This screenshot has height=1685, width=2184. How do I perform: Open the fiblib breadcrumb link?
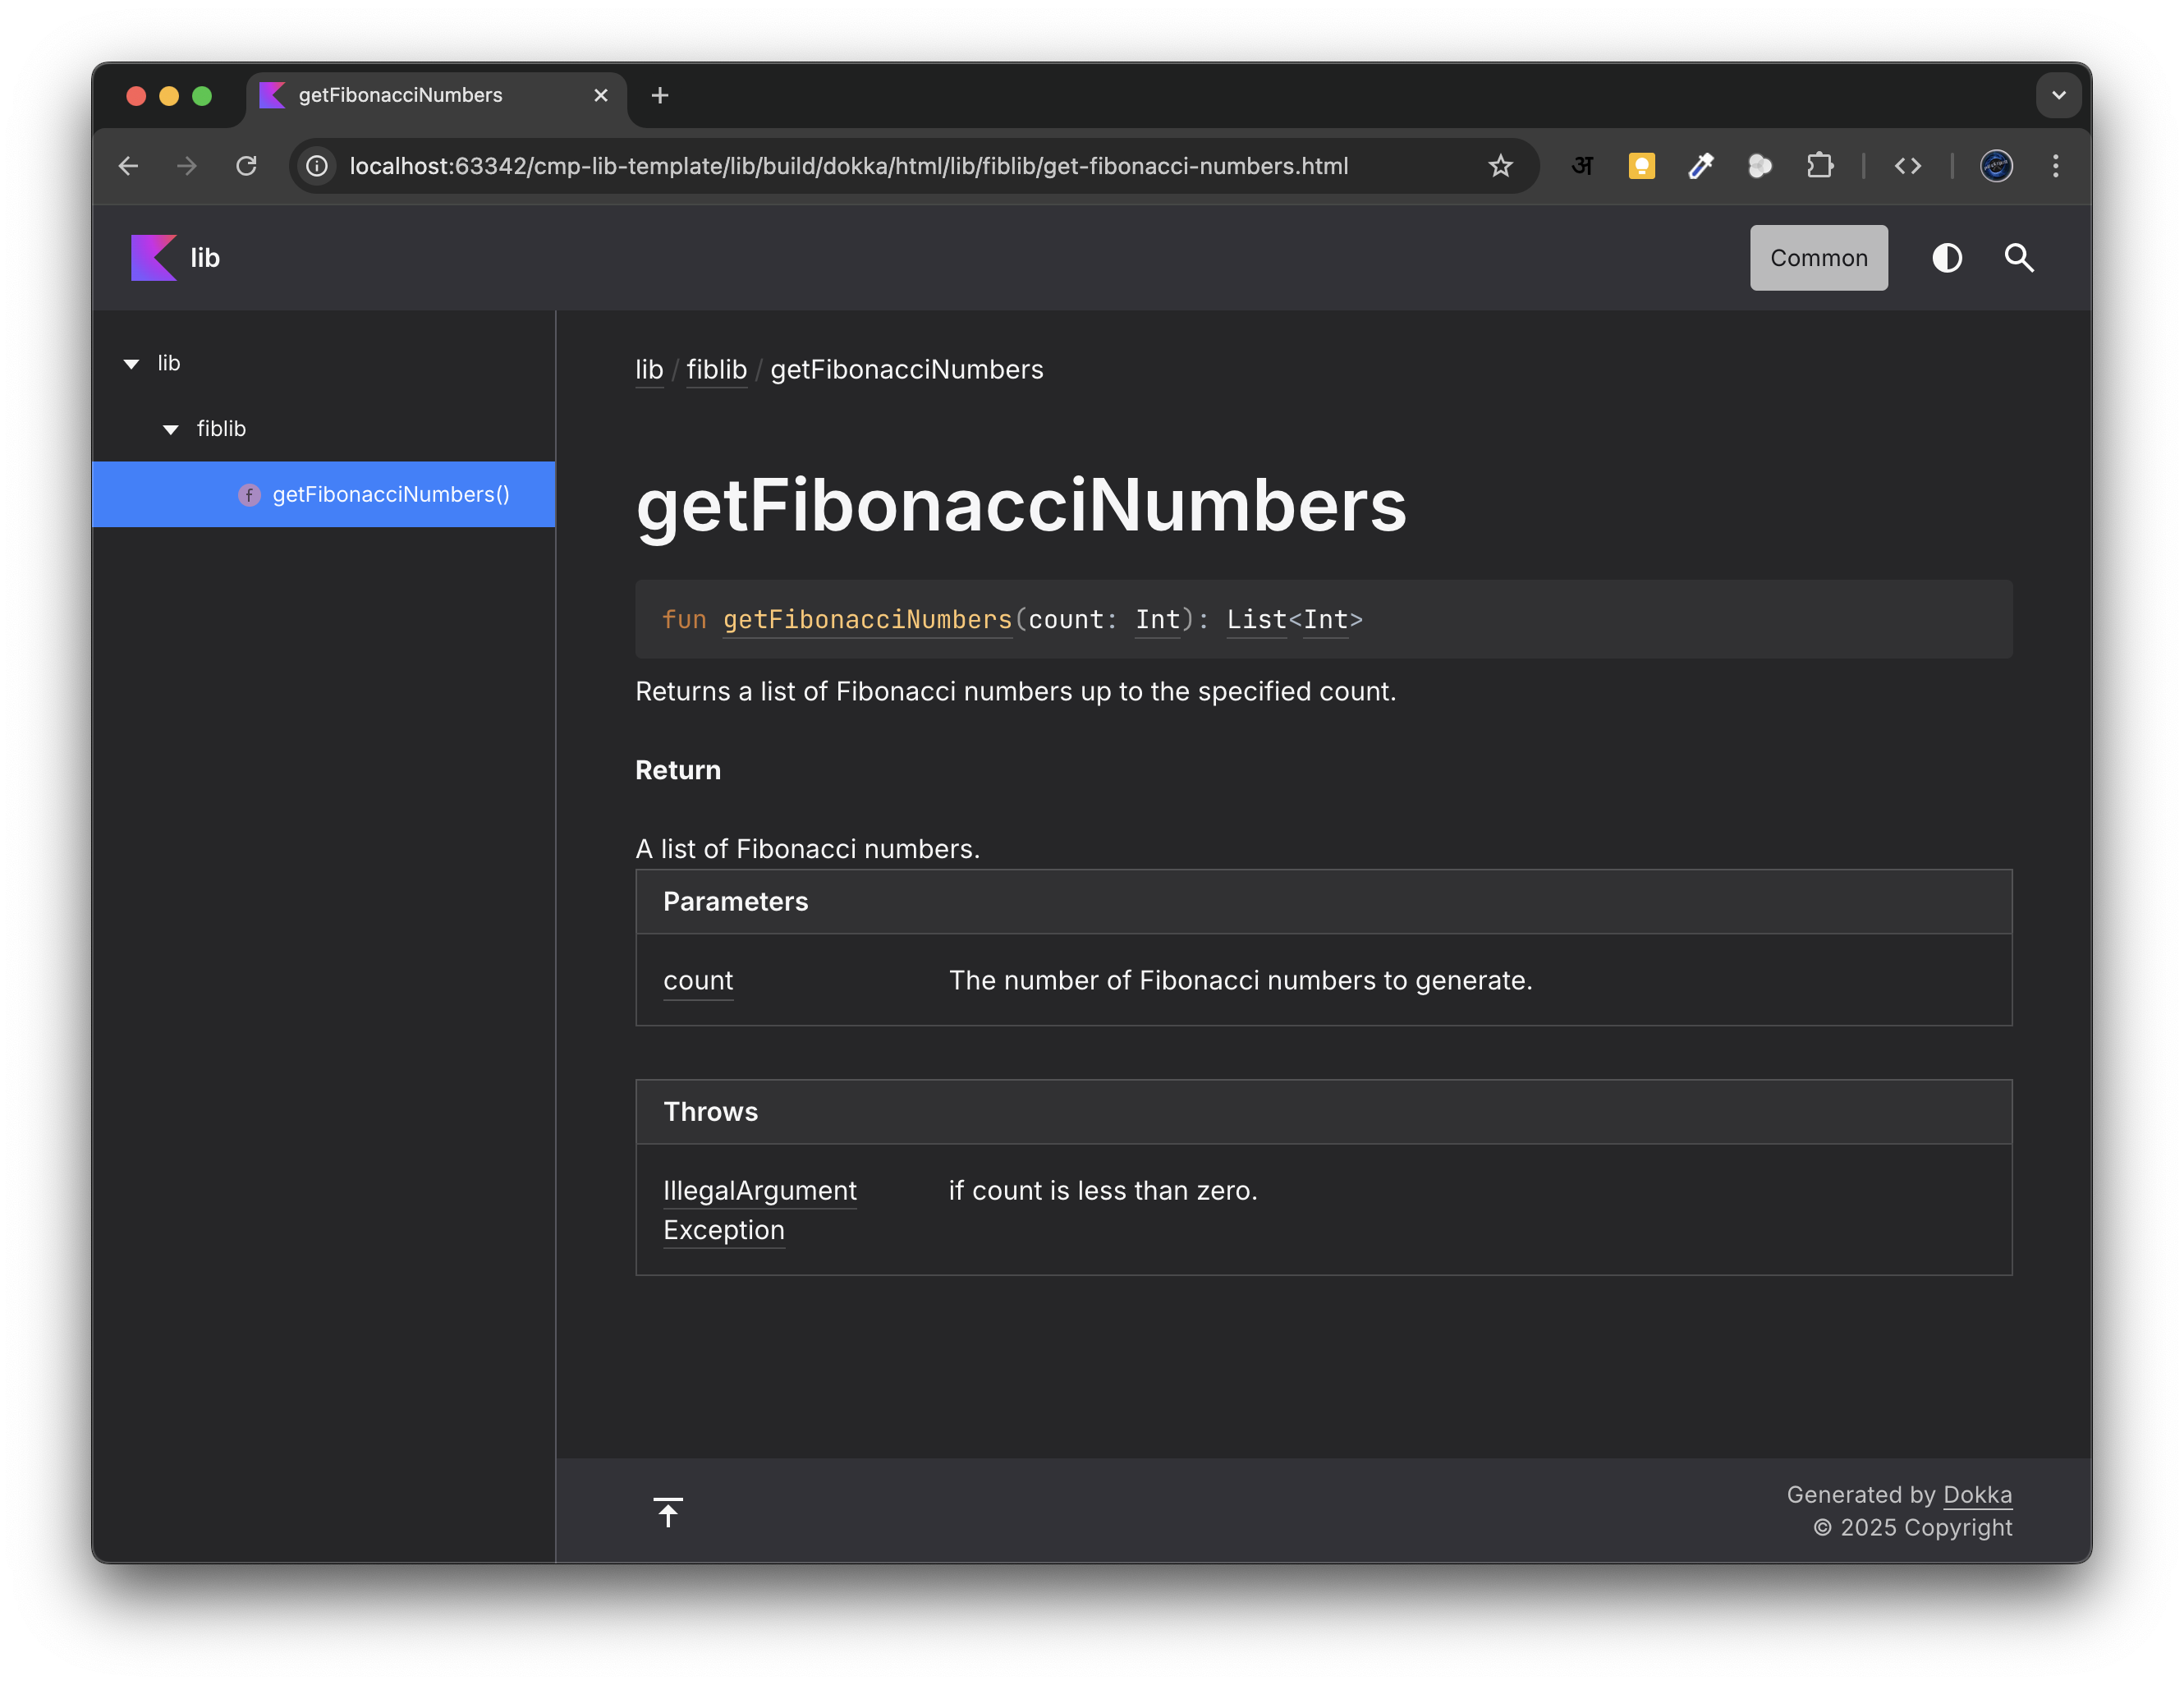point(716,369)
